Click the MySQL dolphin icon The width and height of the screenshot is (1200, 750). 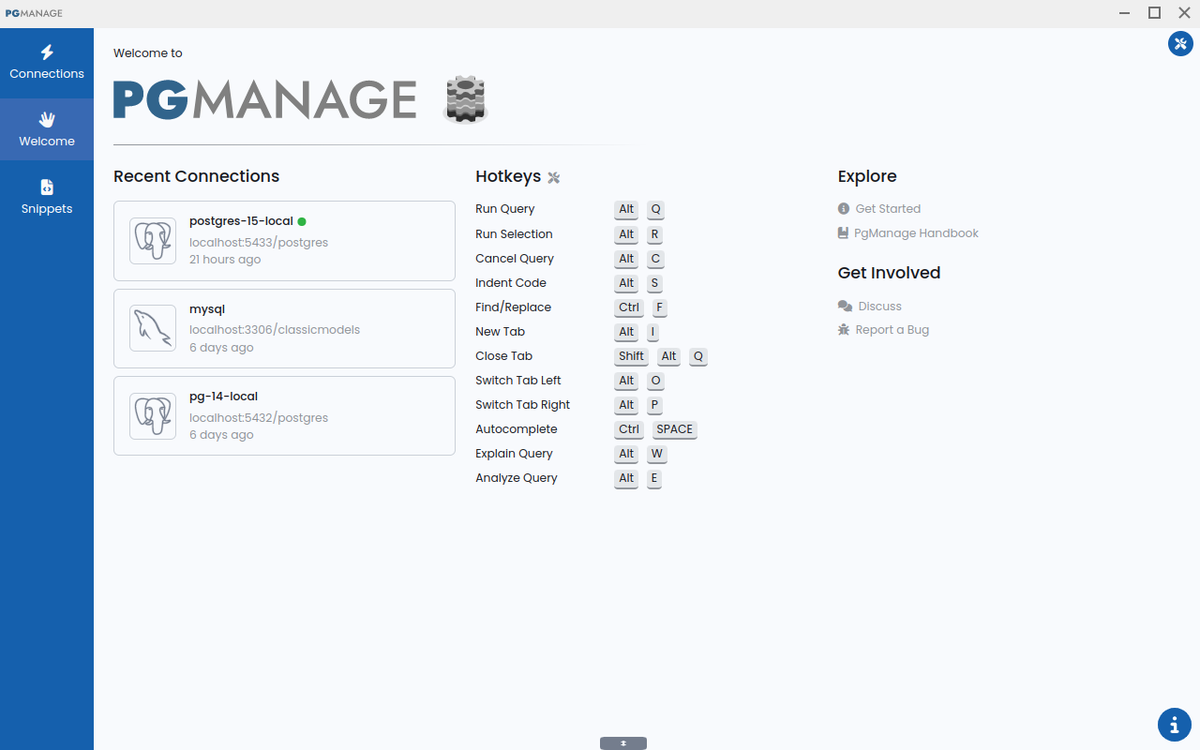(x=152, y=329)
